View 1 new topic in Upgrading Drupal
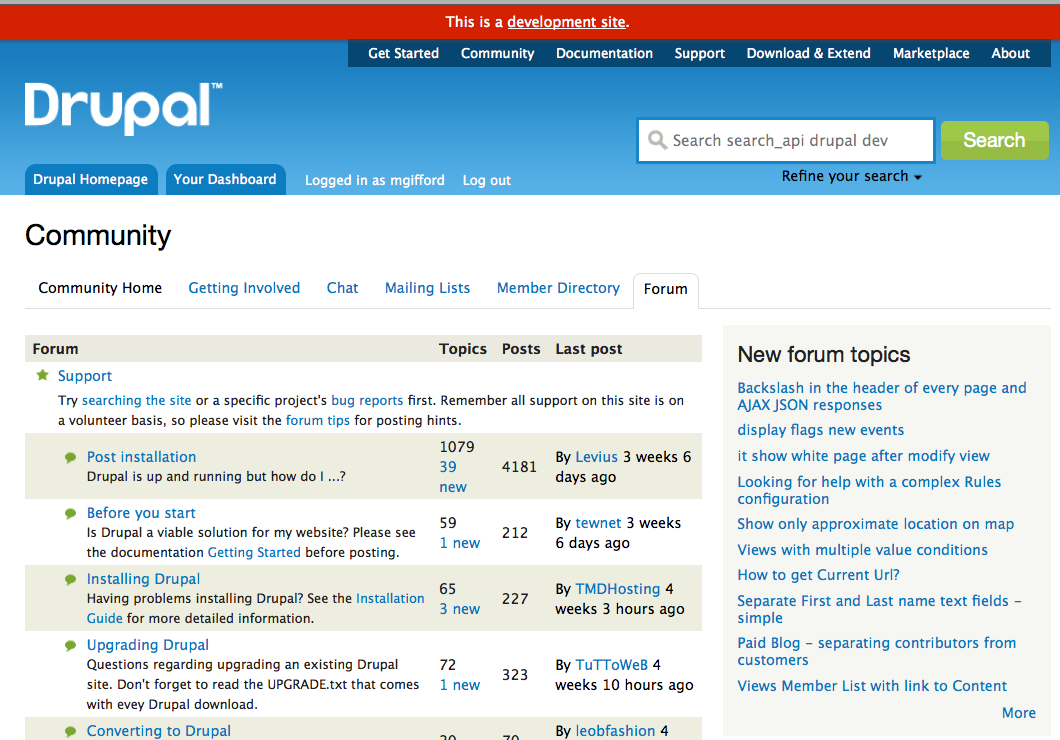This screenshot has height=740, width=1060. tap(460, 685)
